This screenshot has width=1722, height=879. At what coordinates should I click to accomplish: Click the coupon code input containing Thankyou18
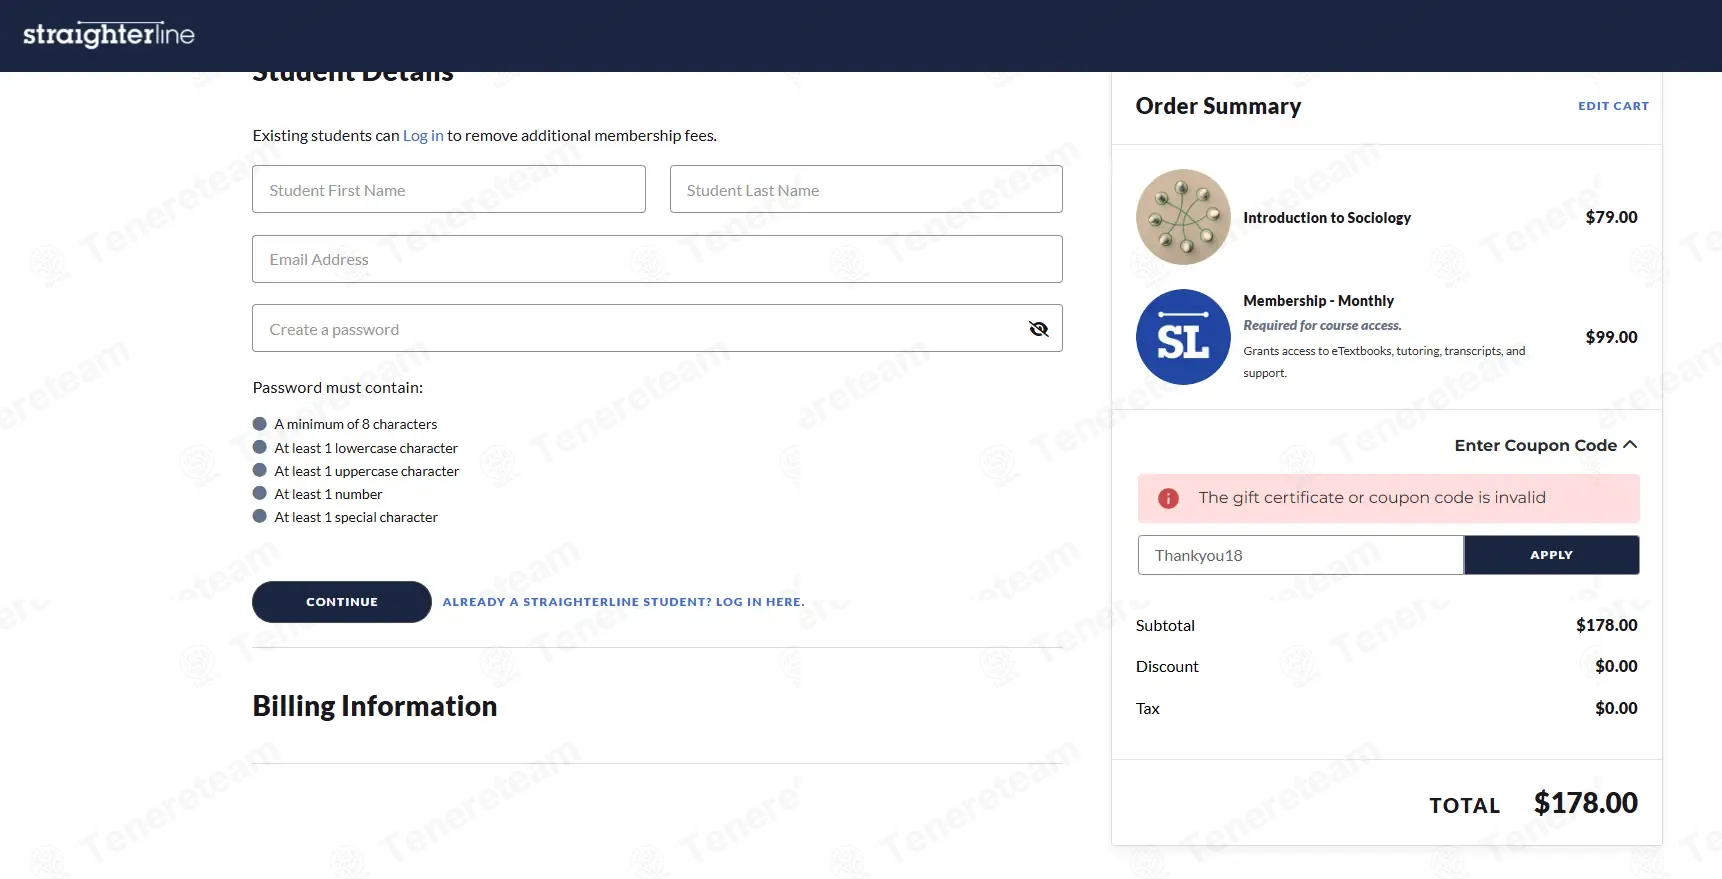tap(1300, 555)
